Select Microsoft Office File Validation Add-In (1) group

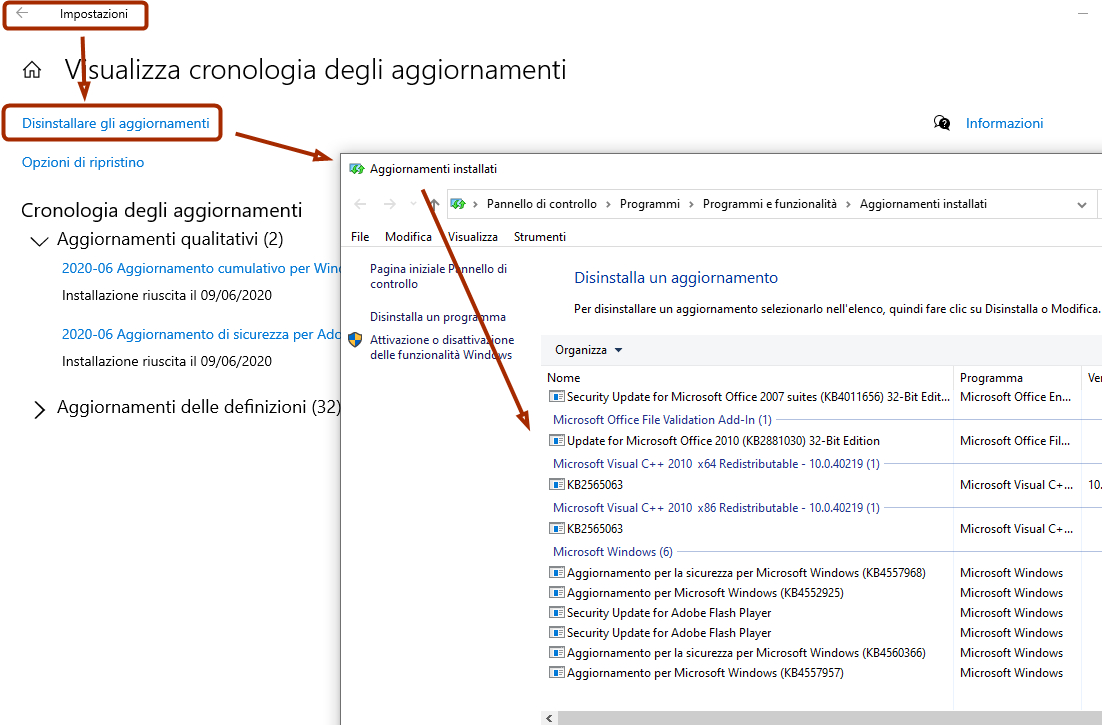click(x=662, y=419)
